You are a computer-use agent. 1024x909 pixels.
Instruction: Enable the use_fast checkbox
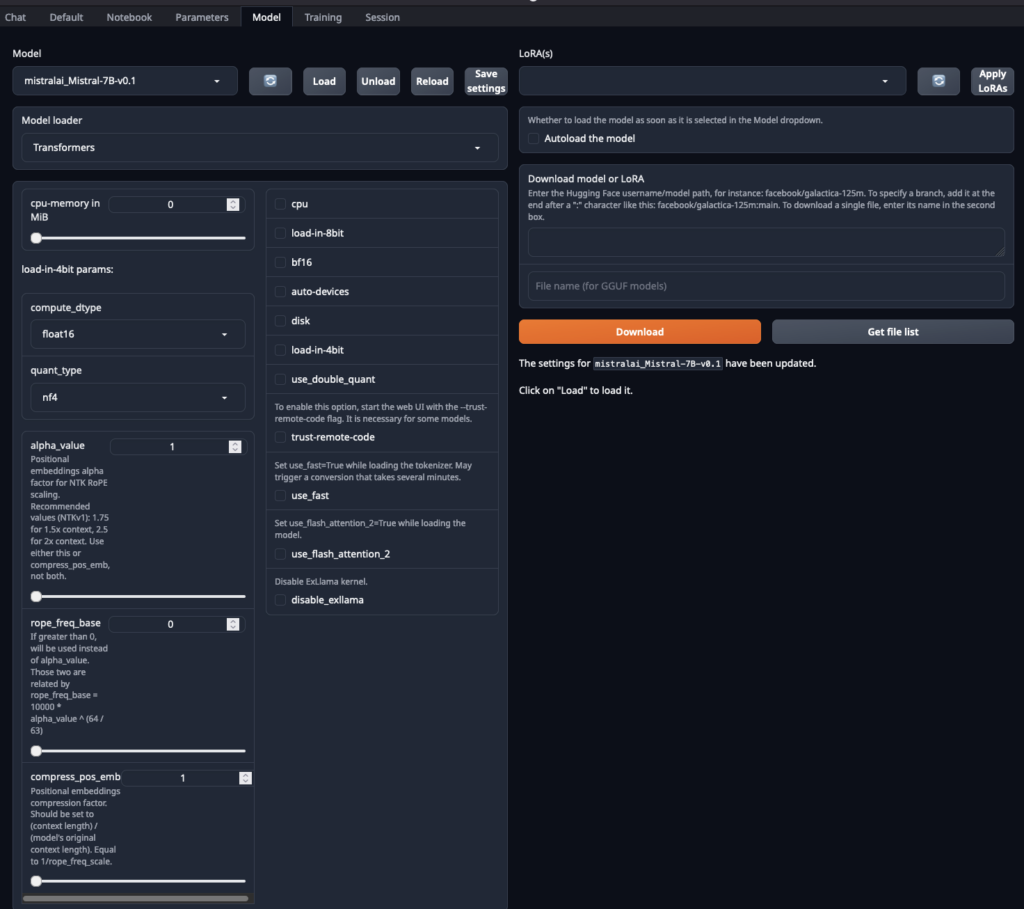pyautogui.click(x=280, y=496)
